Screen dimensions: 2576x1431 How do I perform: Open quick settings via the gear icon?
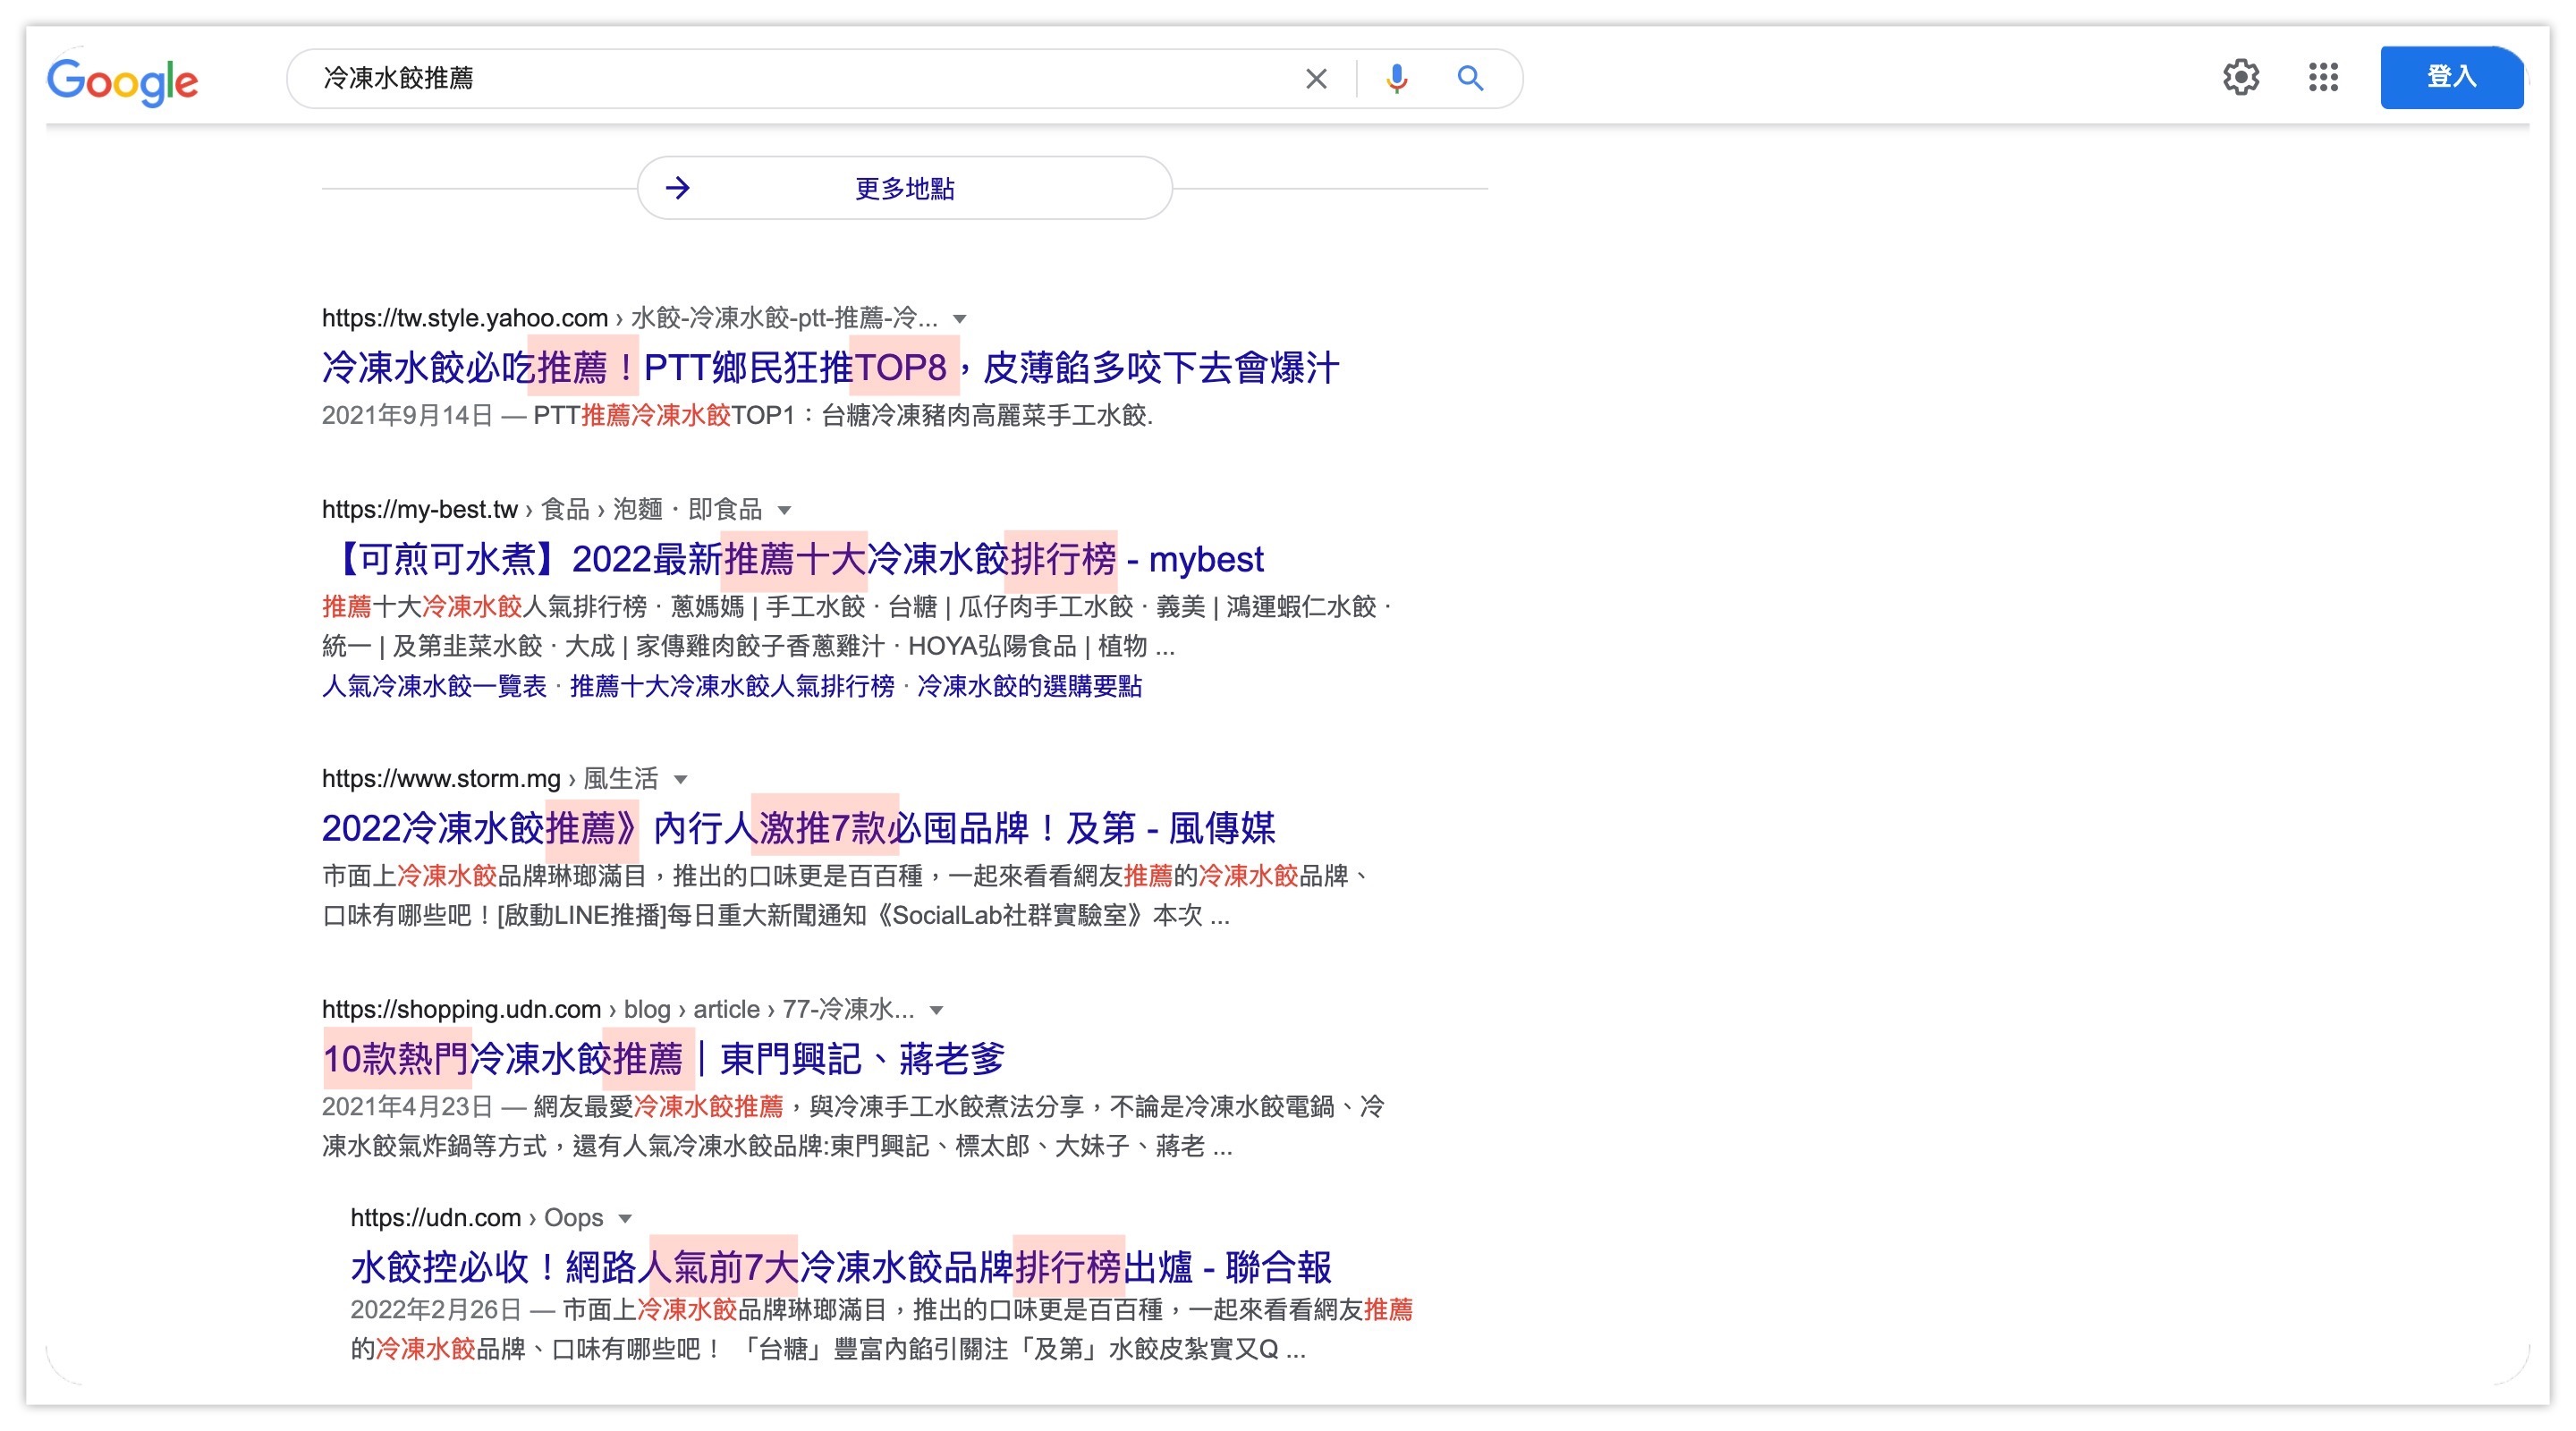click(x=2241, y=77)
